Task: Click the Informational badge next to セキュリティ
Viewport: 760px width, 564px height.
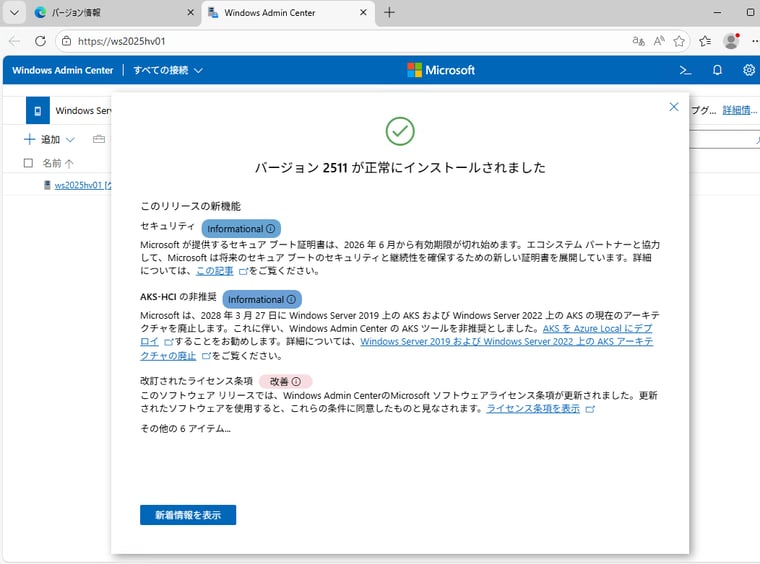Action: [241, 229]
